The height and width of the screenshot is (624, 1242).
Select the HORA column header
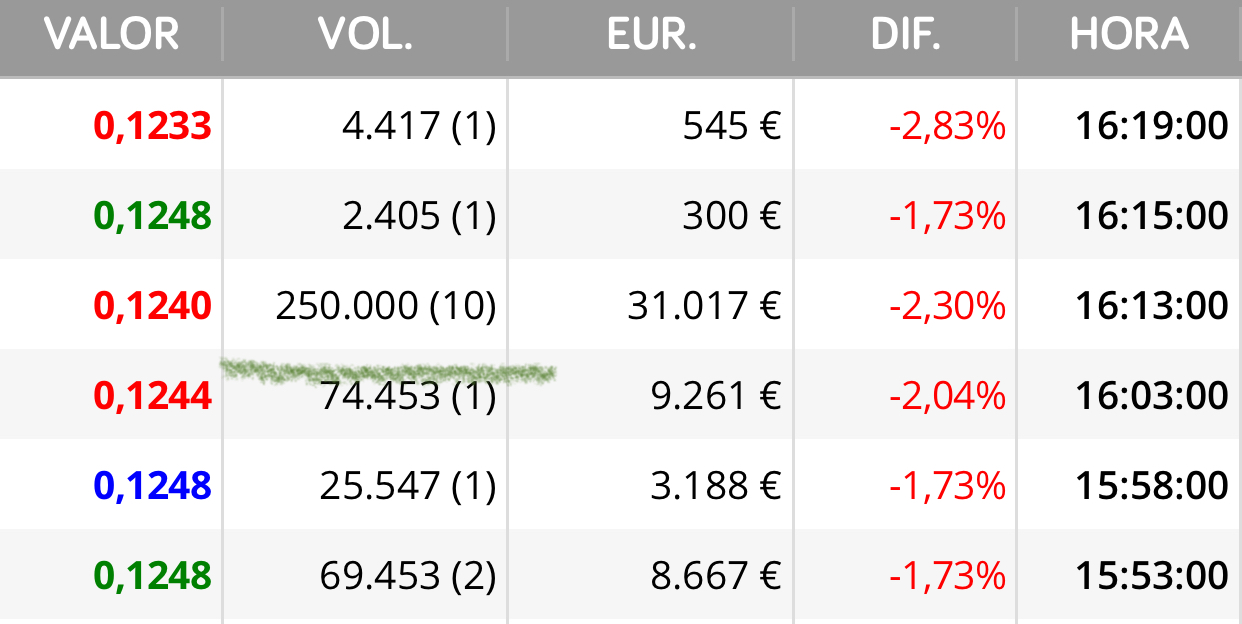[1129, 36]
